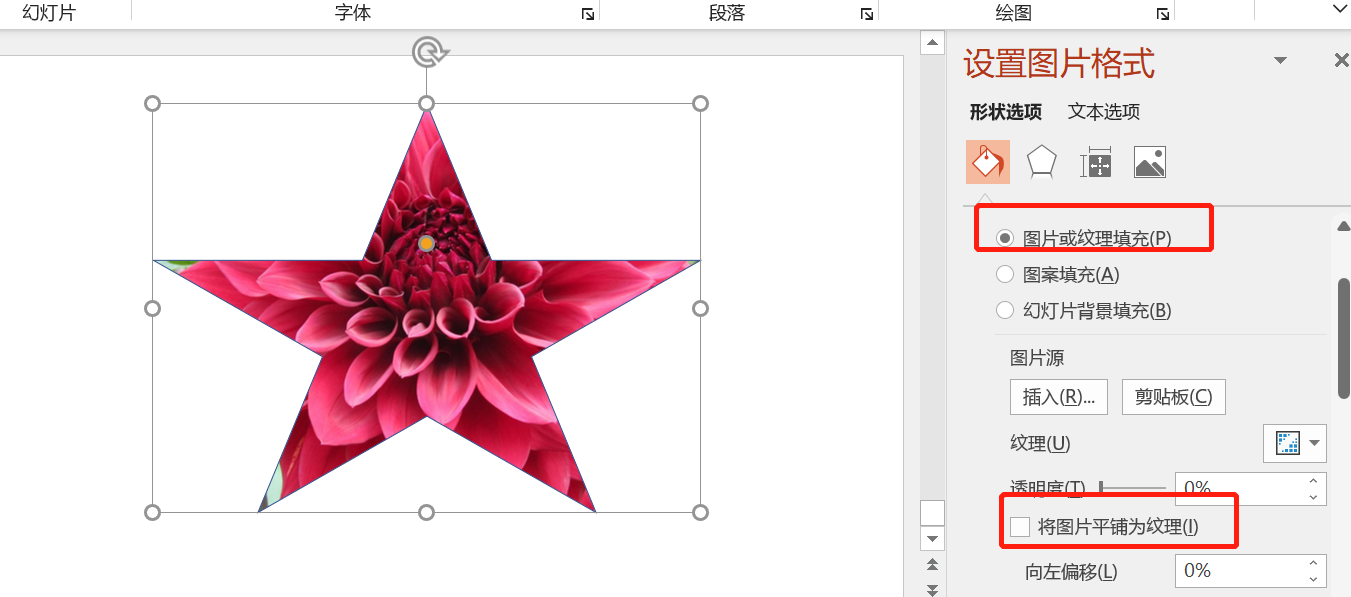This screenshot has height=597, width=1351.
Task: Open the 绘图 dialog launcher
Action: (1163, 14)
